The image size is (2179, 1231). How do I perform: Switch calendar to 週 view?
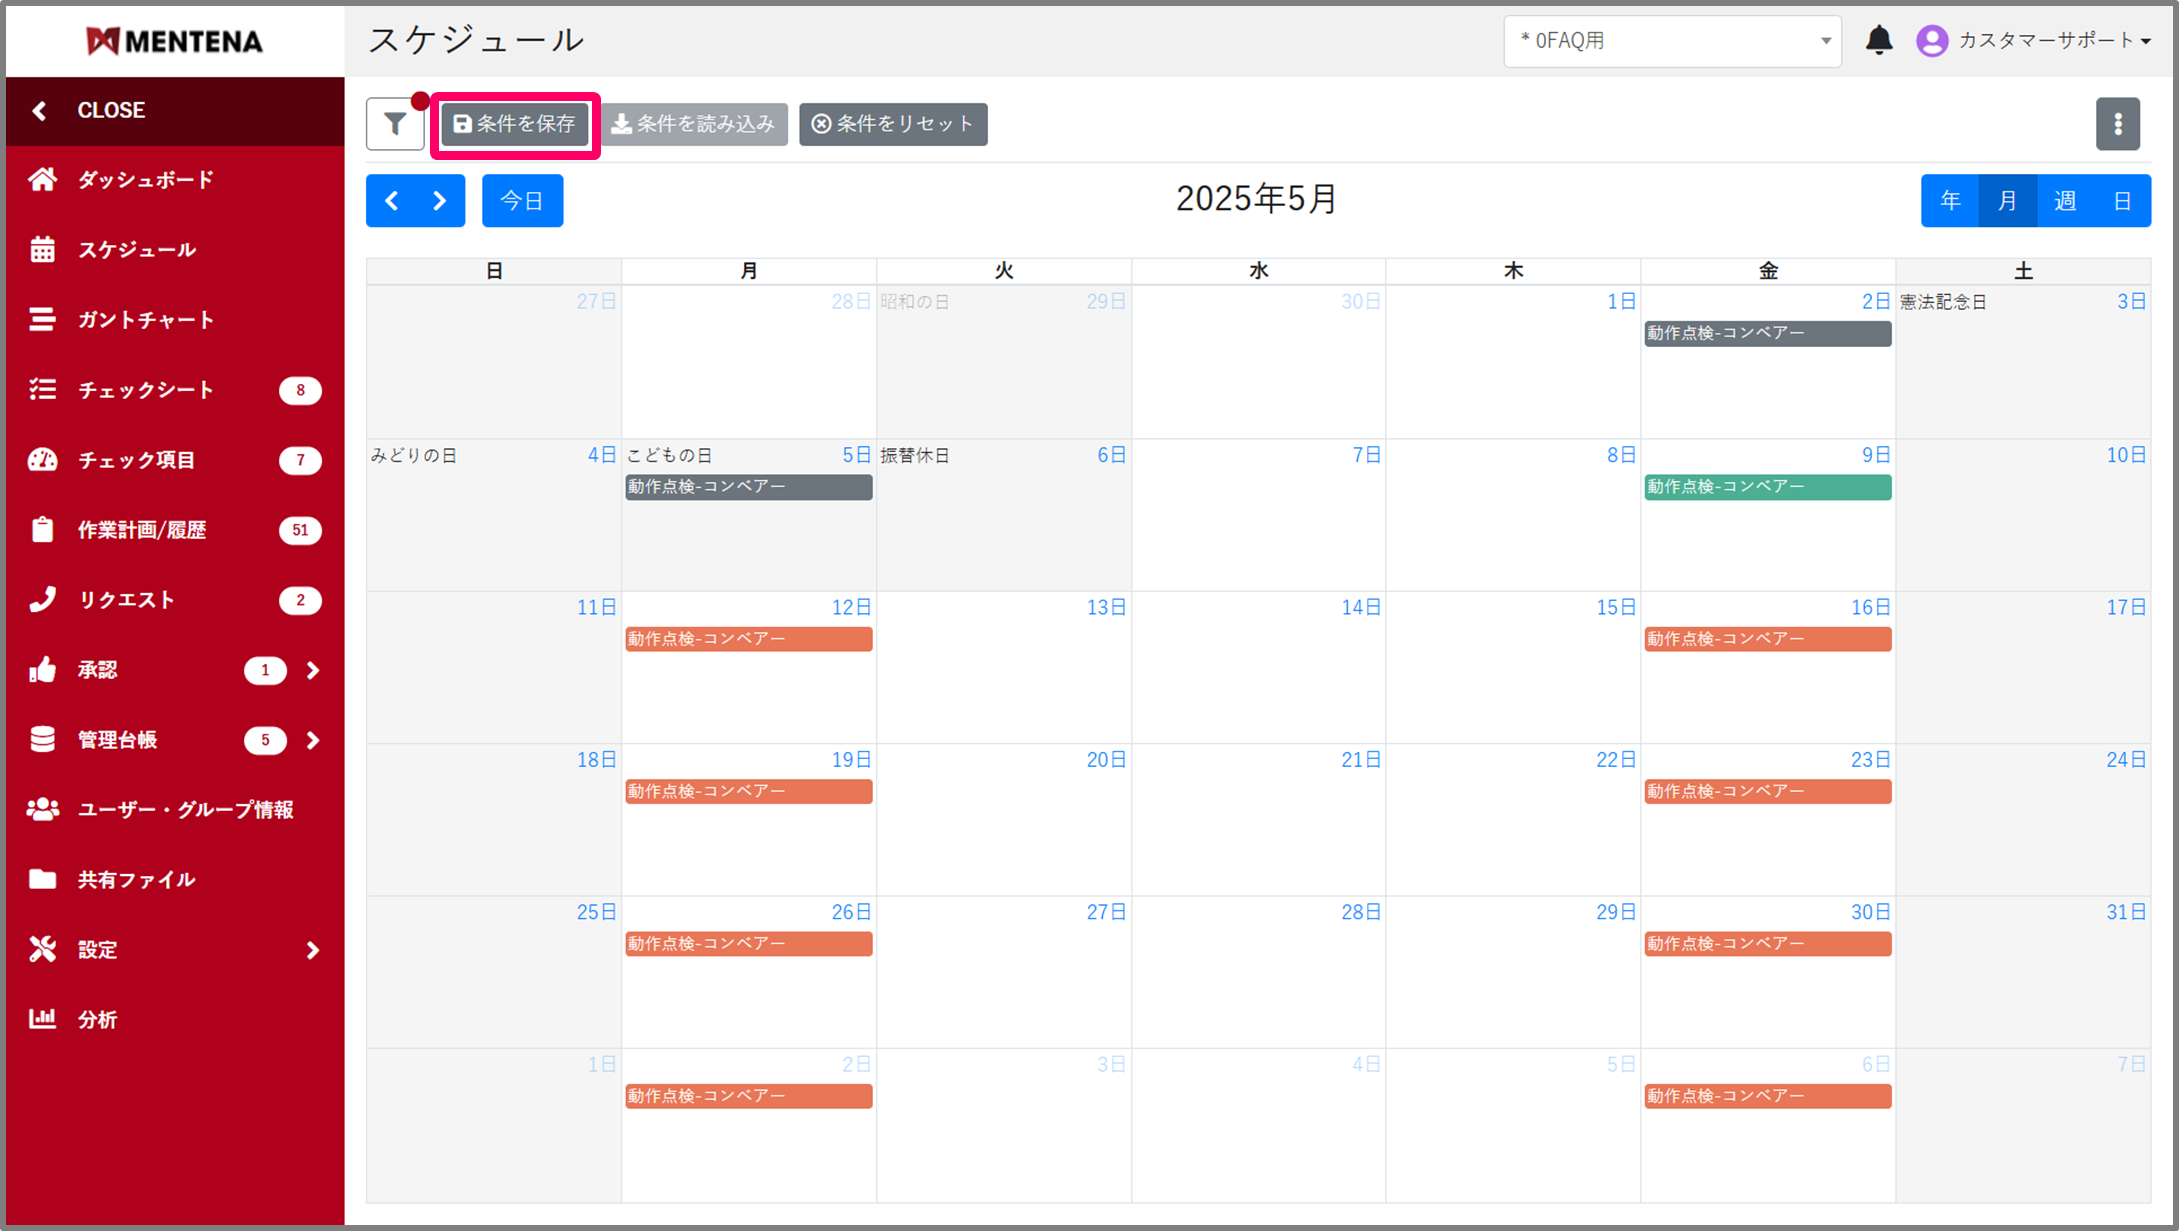point(2065,201)
